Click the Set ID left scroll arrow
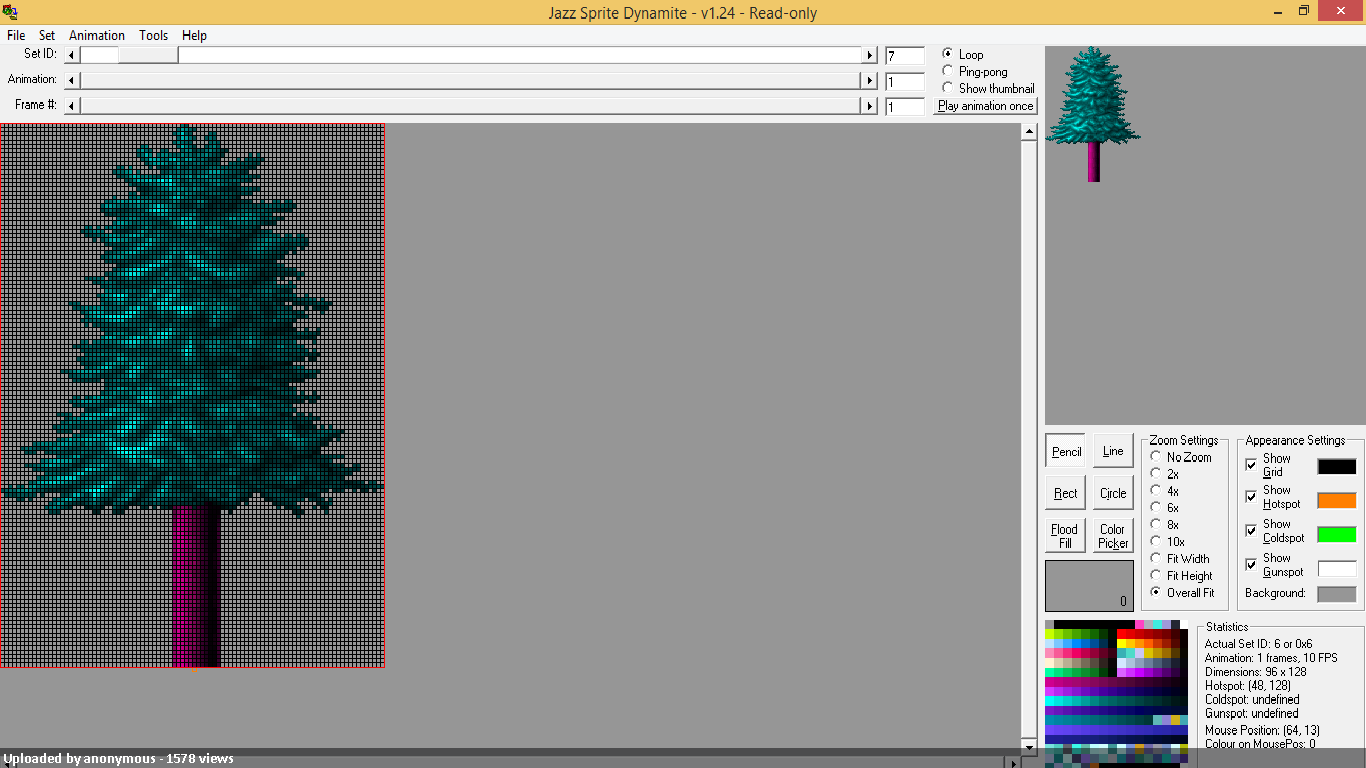The height and width of the screenshot is (768, 1366). pos(71,55)
